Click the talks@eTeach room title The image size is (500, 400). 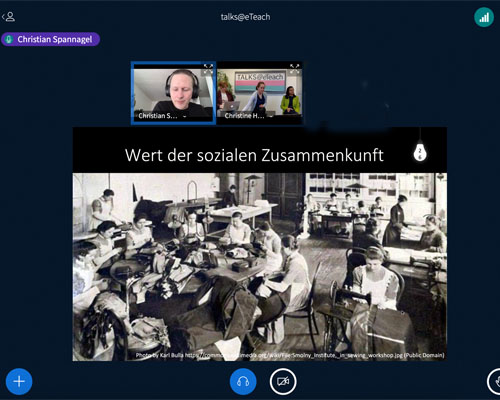245,17
